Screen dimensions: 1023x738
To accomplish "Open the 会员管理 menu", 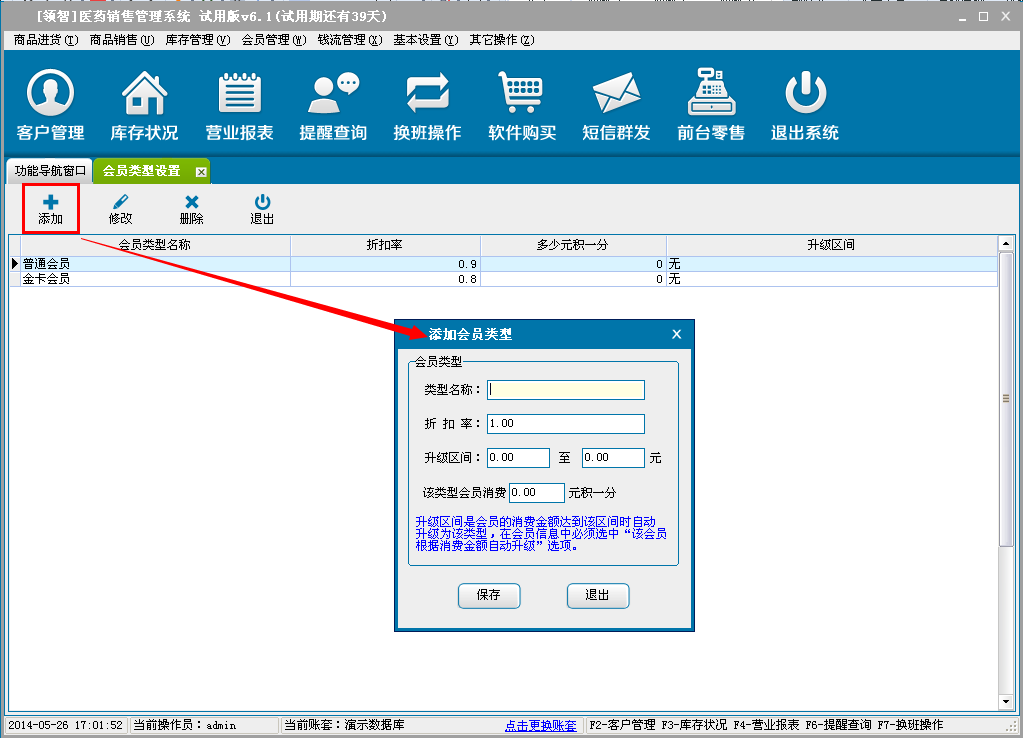I will pyautogui.click(x=273, y=40).
